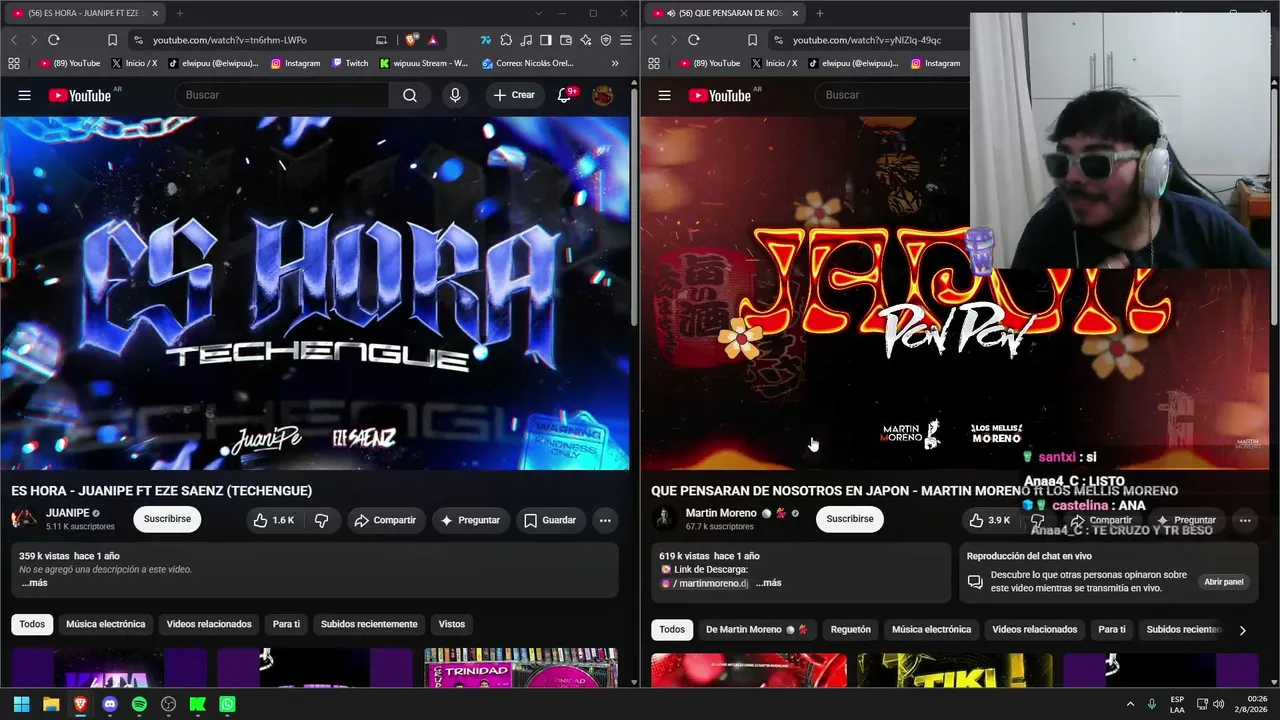The width and height of the screenshot is (1280, 720).
Task: Open the browser extensions puzzle icon
Action: 506,40
